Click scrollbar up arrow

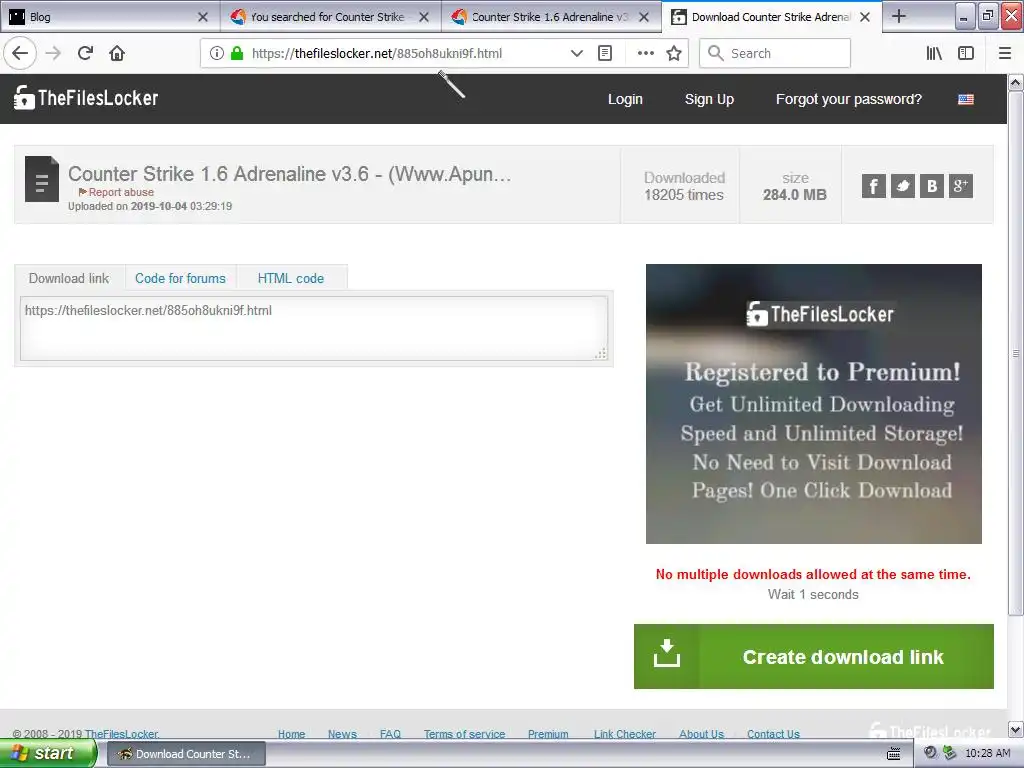pos(1016,82)
